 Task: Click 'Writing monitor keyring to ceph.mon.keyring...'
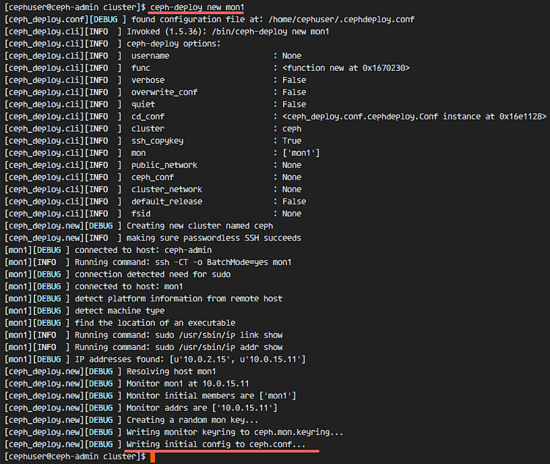235,432
